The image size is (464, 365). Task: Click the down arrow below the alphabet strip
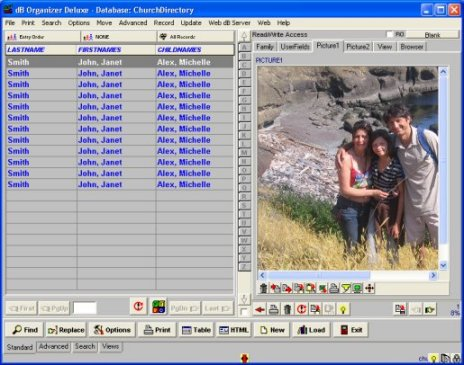coord(244,299)
